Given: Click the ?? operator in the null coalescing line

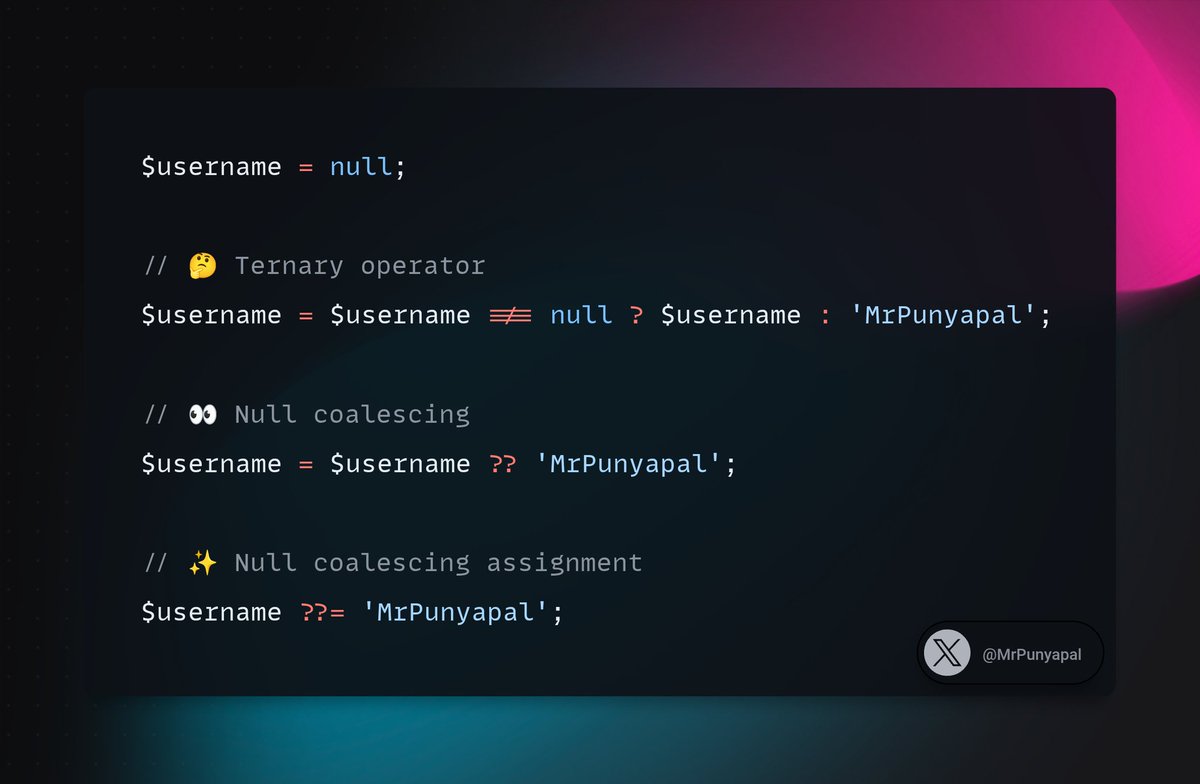Looking at the screenshot, I should [x=502, y=464].
